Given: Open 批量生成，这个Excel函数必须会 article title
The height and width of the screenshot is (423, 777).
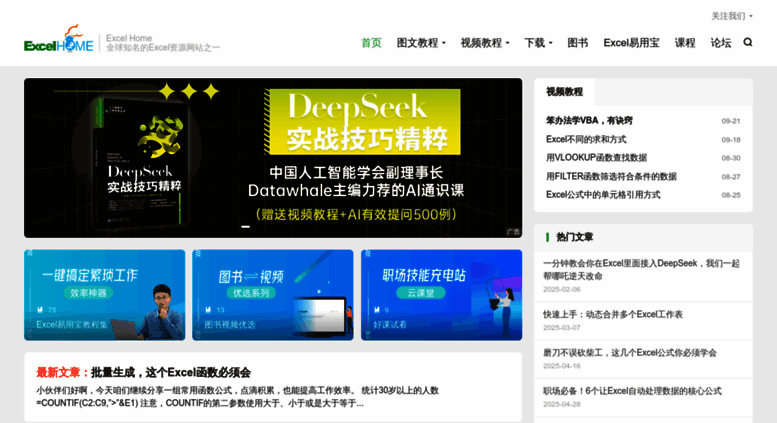Looking at the screenshot, I should coord(170,372).
